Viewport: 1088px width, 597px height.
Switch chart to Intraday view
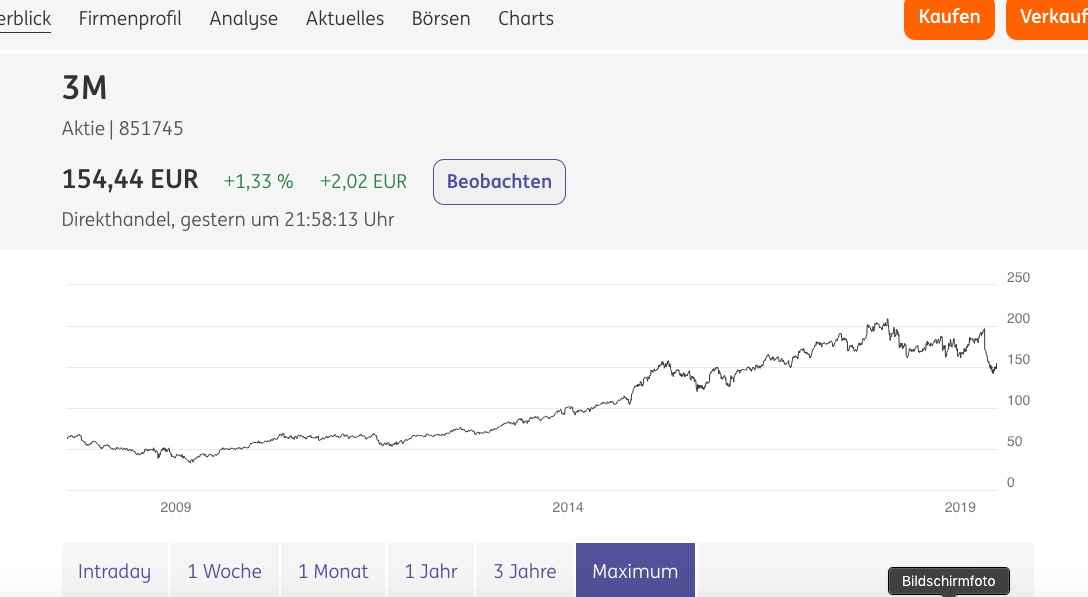tap(114, 570)
